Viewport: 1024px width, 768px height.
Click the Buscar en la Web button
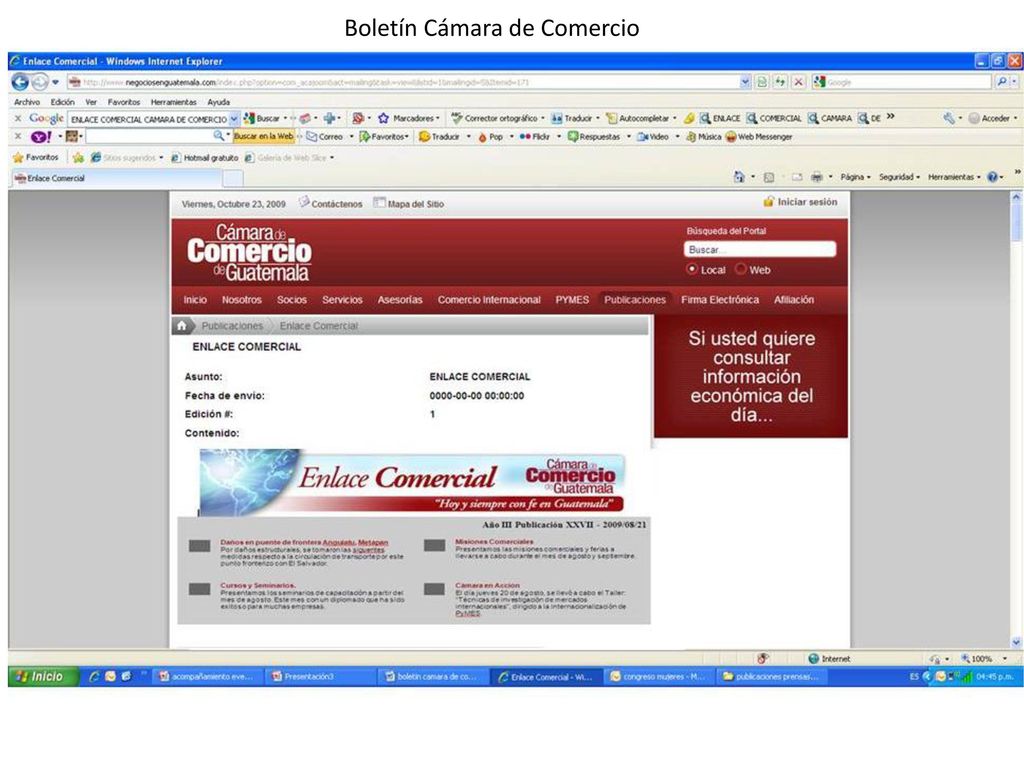[x=264, y=136]
